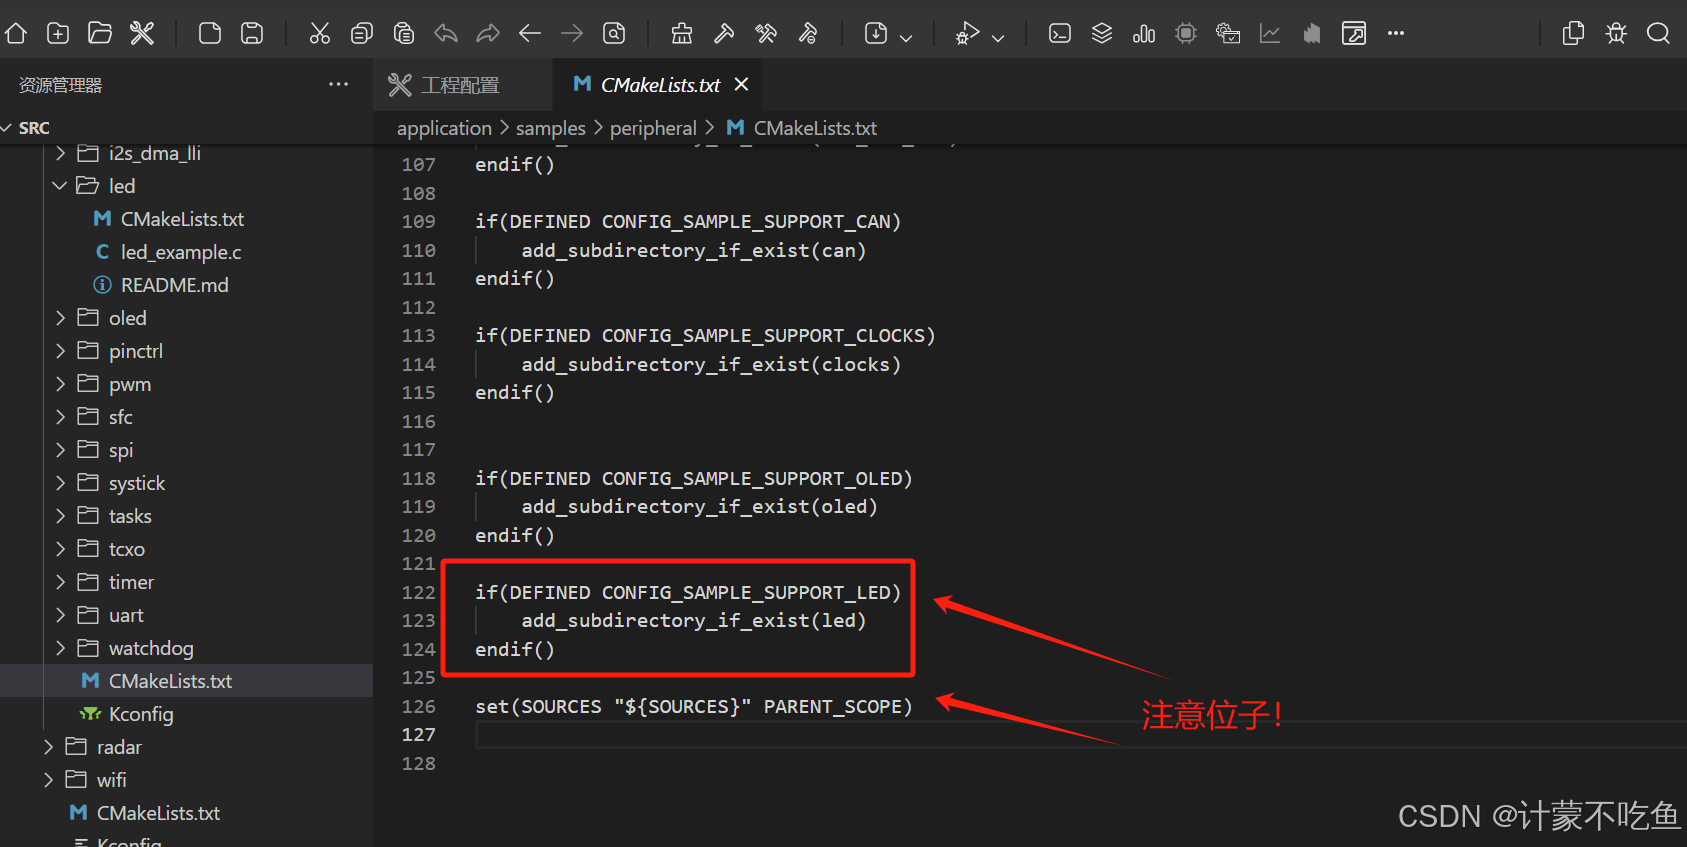Open the download options dropdown arrow
The width and height of the screenshot is (1687, 847).
tap(906, 37)
